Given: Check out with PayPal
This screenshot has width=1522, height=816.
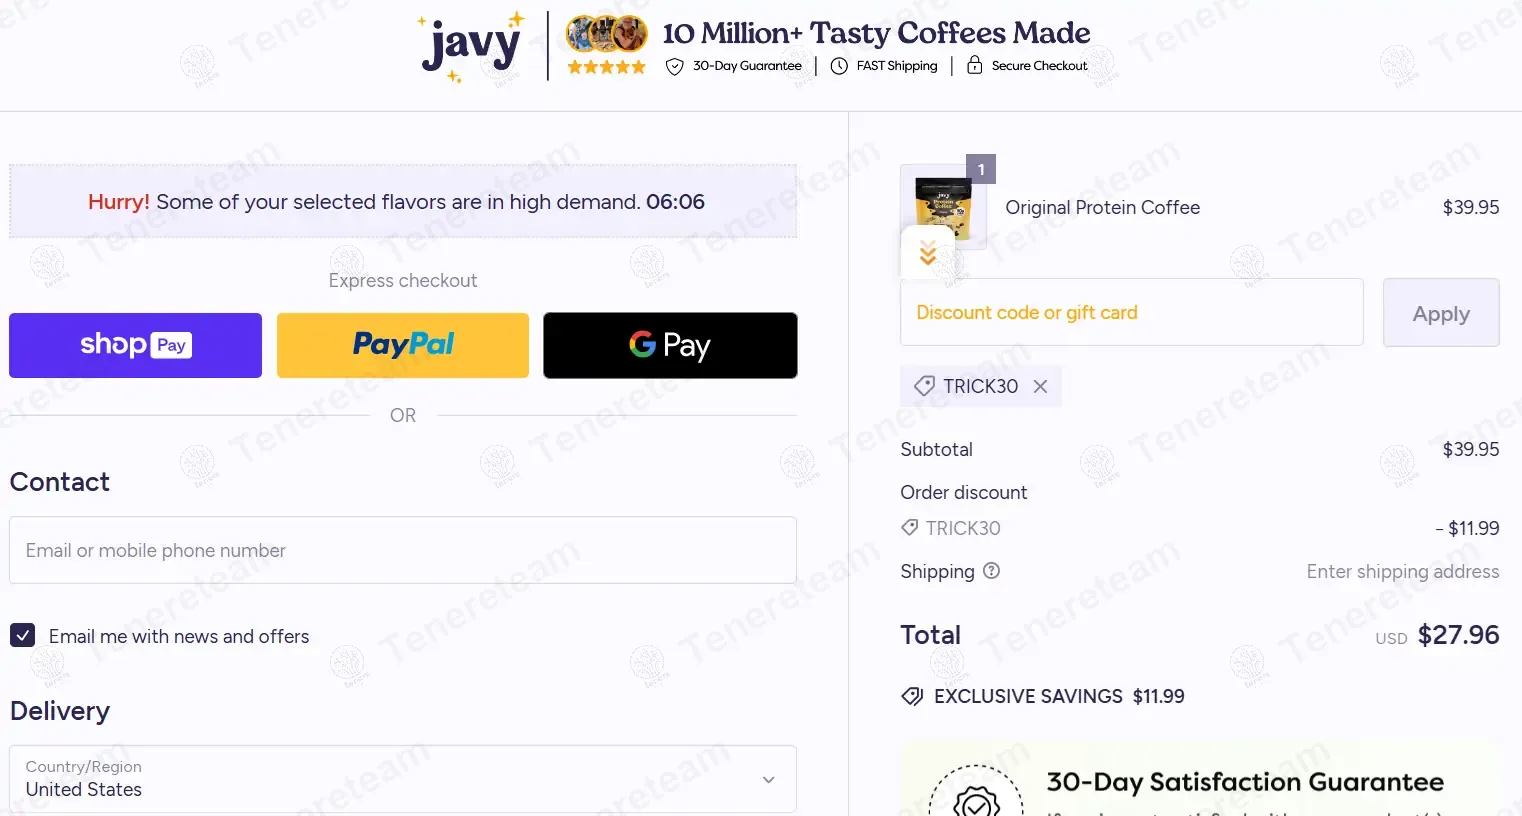Looking at the screenshot, I should (403, 345).
